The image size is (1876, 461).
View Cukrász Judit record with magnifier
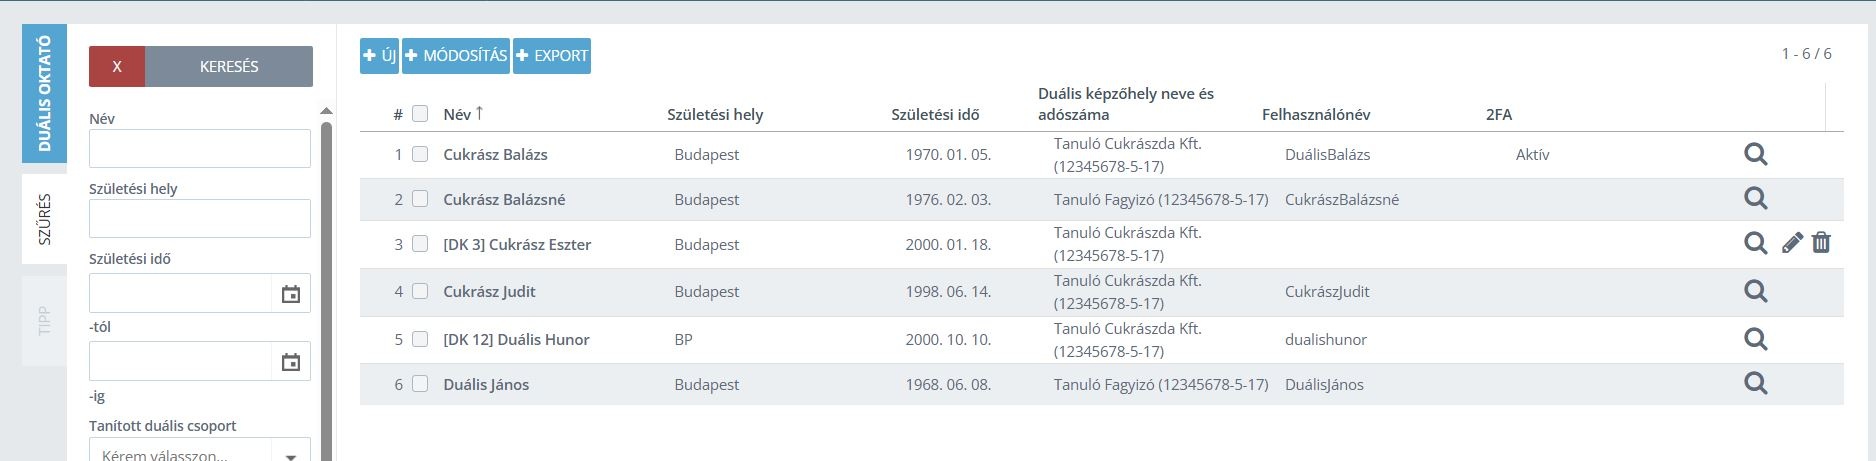coord(1755,291)
